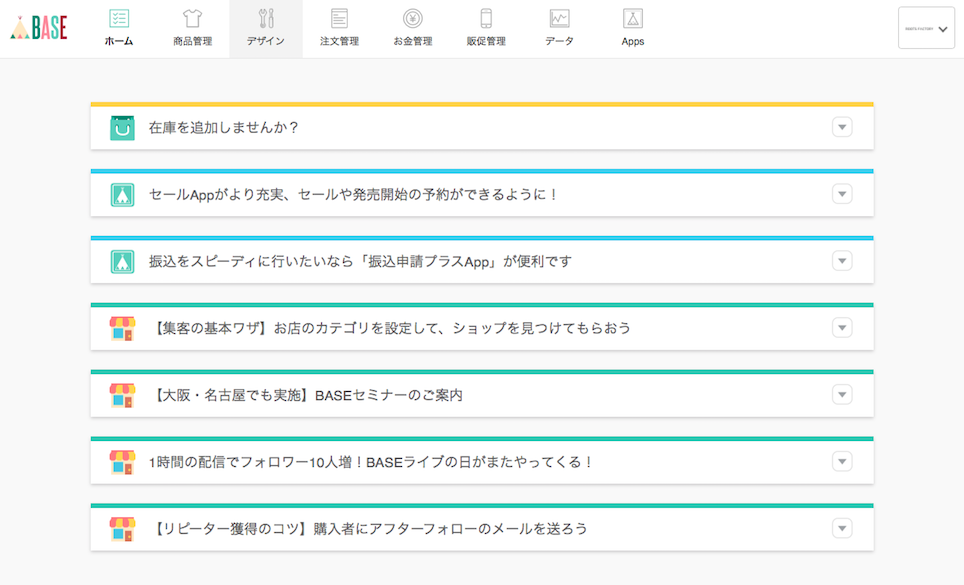
Task: Click the Apps menu label
Action: pos(632,42)
